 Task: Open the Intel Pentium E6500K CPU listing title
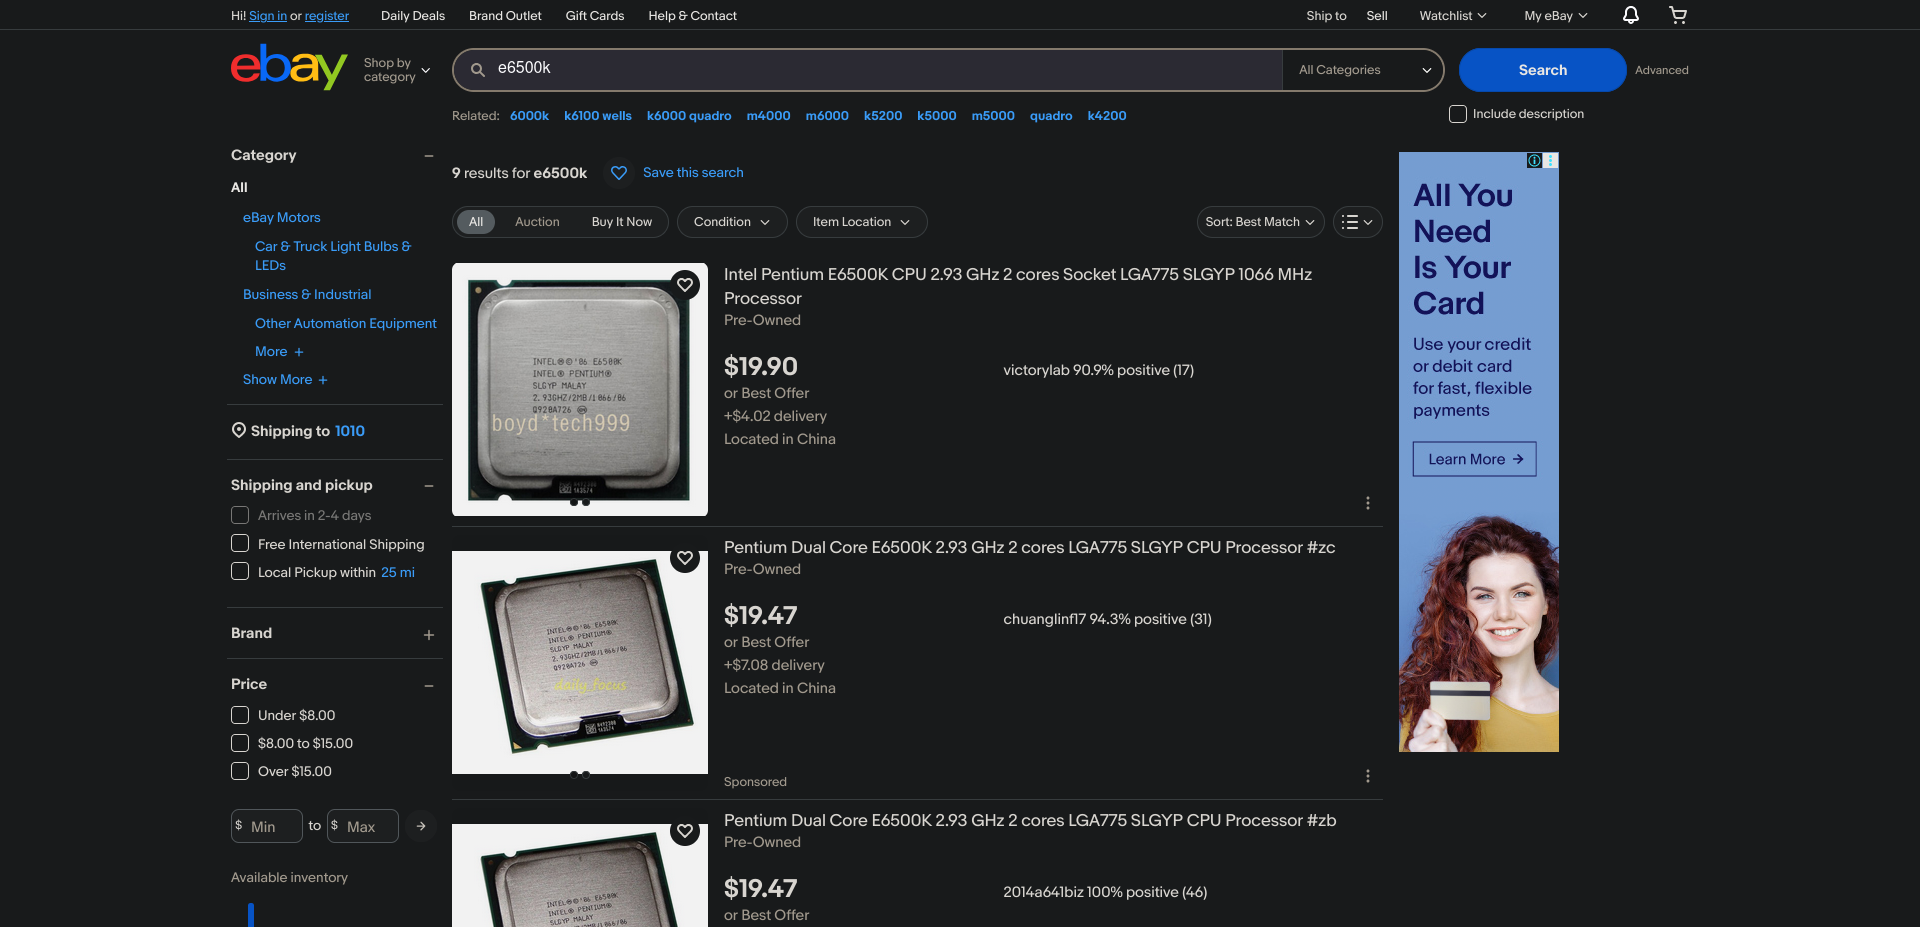click(x=1018, y=286)
